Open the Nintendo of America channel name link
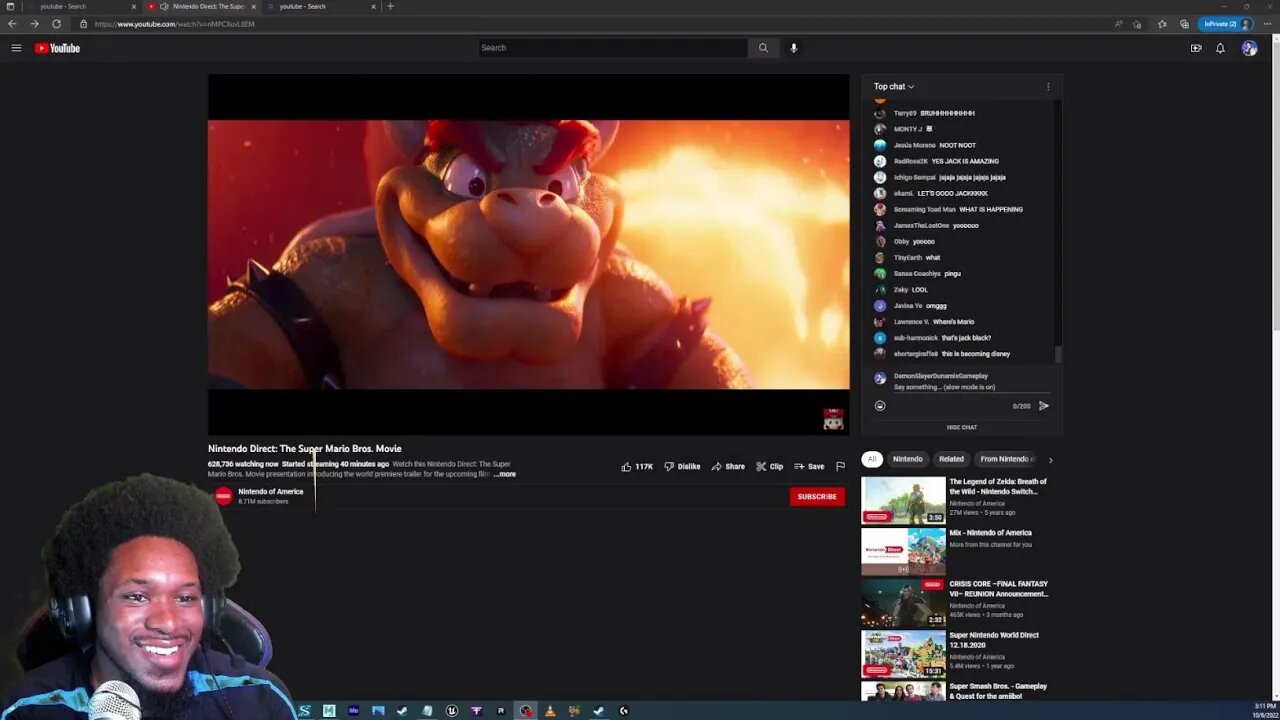This screenshot has height=720, width=1280. [x=270, y=492]
